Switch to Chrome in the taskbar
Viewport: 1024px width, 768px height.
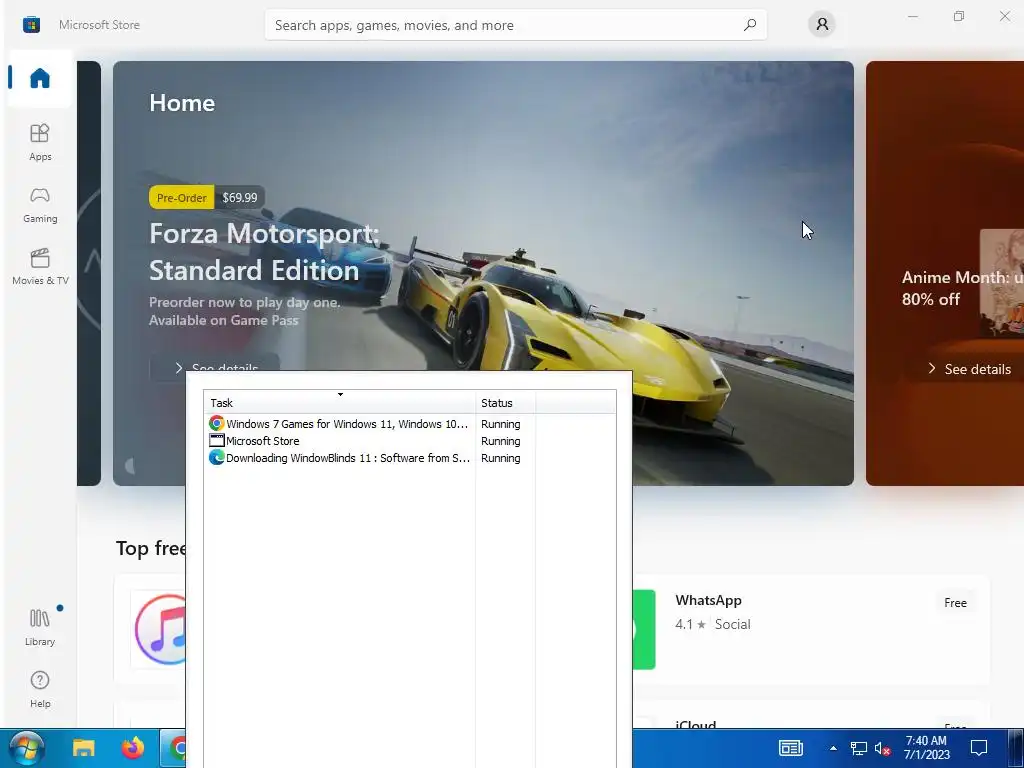point(173,748)
